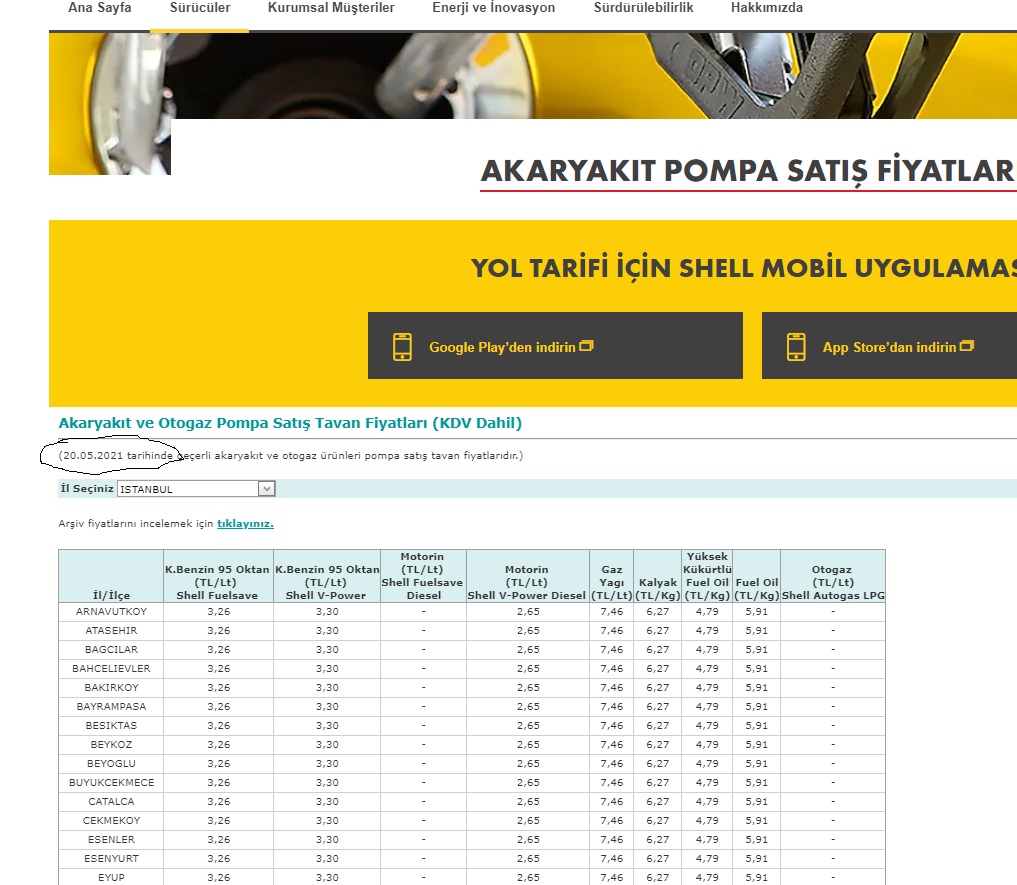Click 5,91 Fuel Oil price in CATALCA row
Screen dimensions: 1017x885
[x=757, y=801]
